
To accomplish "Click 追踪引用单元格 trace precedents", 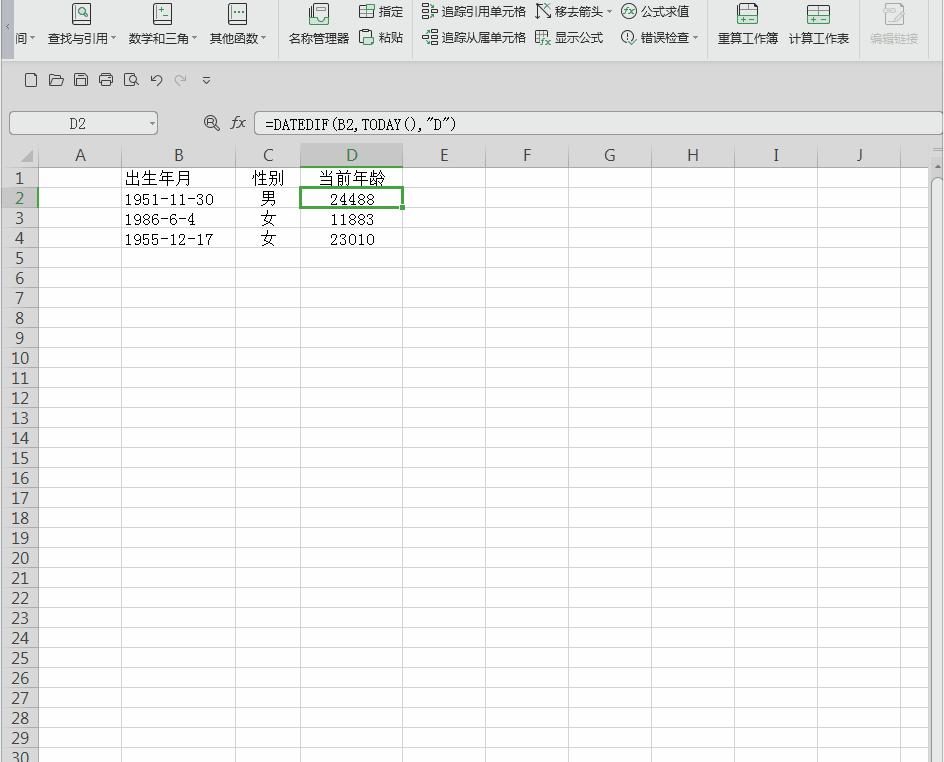I will tap(474, 11).
